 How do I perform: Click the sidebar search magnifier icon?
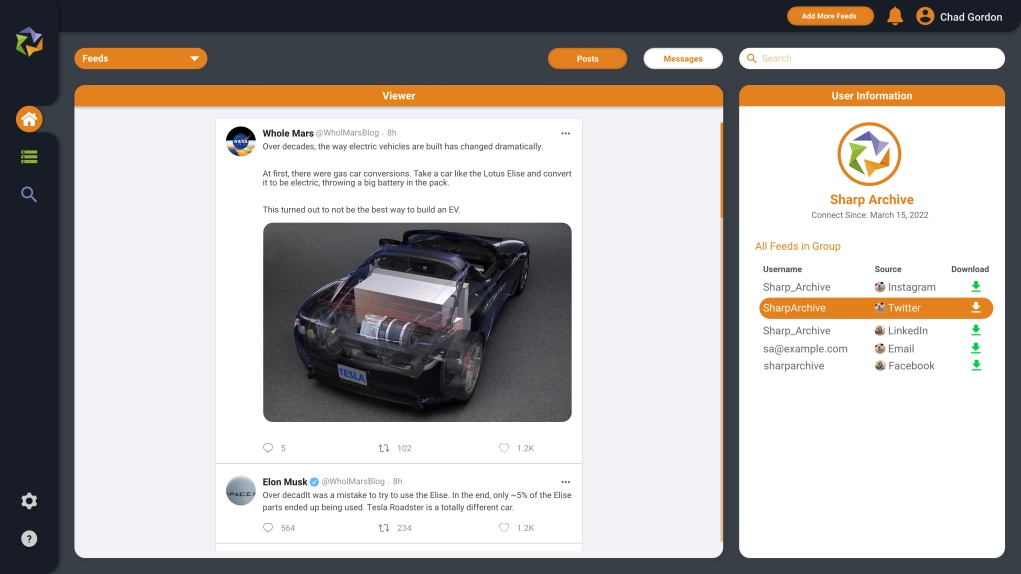pyautogui.click(x=29, y=194)
